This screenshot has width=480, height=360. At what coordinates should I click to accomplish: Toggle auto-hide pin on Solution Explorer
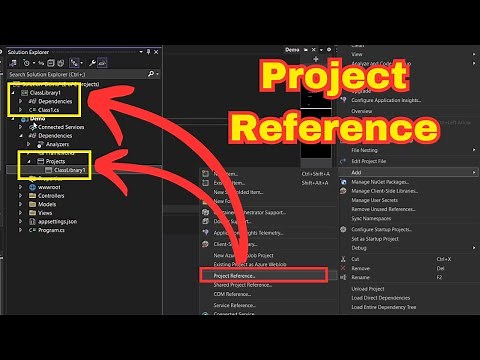pyautogui.click(x=148, y=52)
